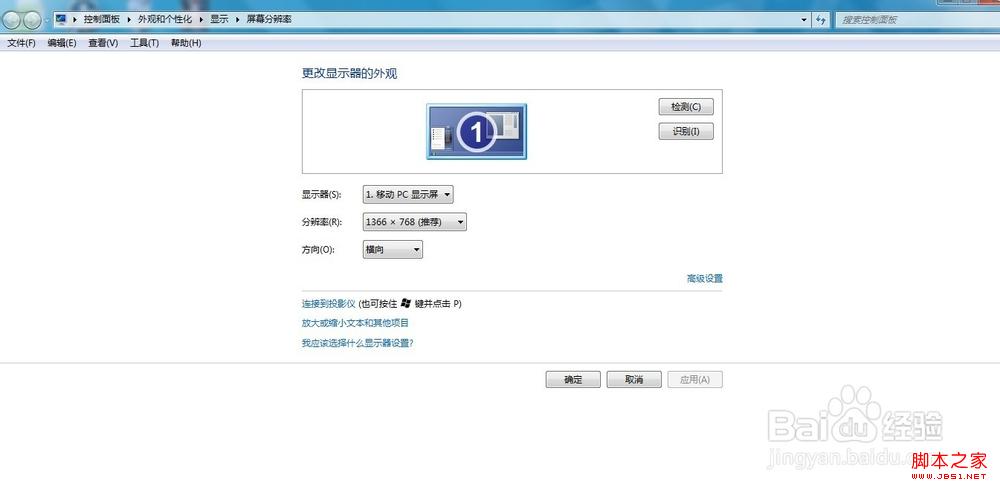Viewport: 1000px width, 492px height.
Task: Click the control panel icon in address bar
Action: pyautogui.click(x=61, y=19)
